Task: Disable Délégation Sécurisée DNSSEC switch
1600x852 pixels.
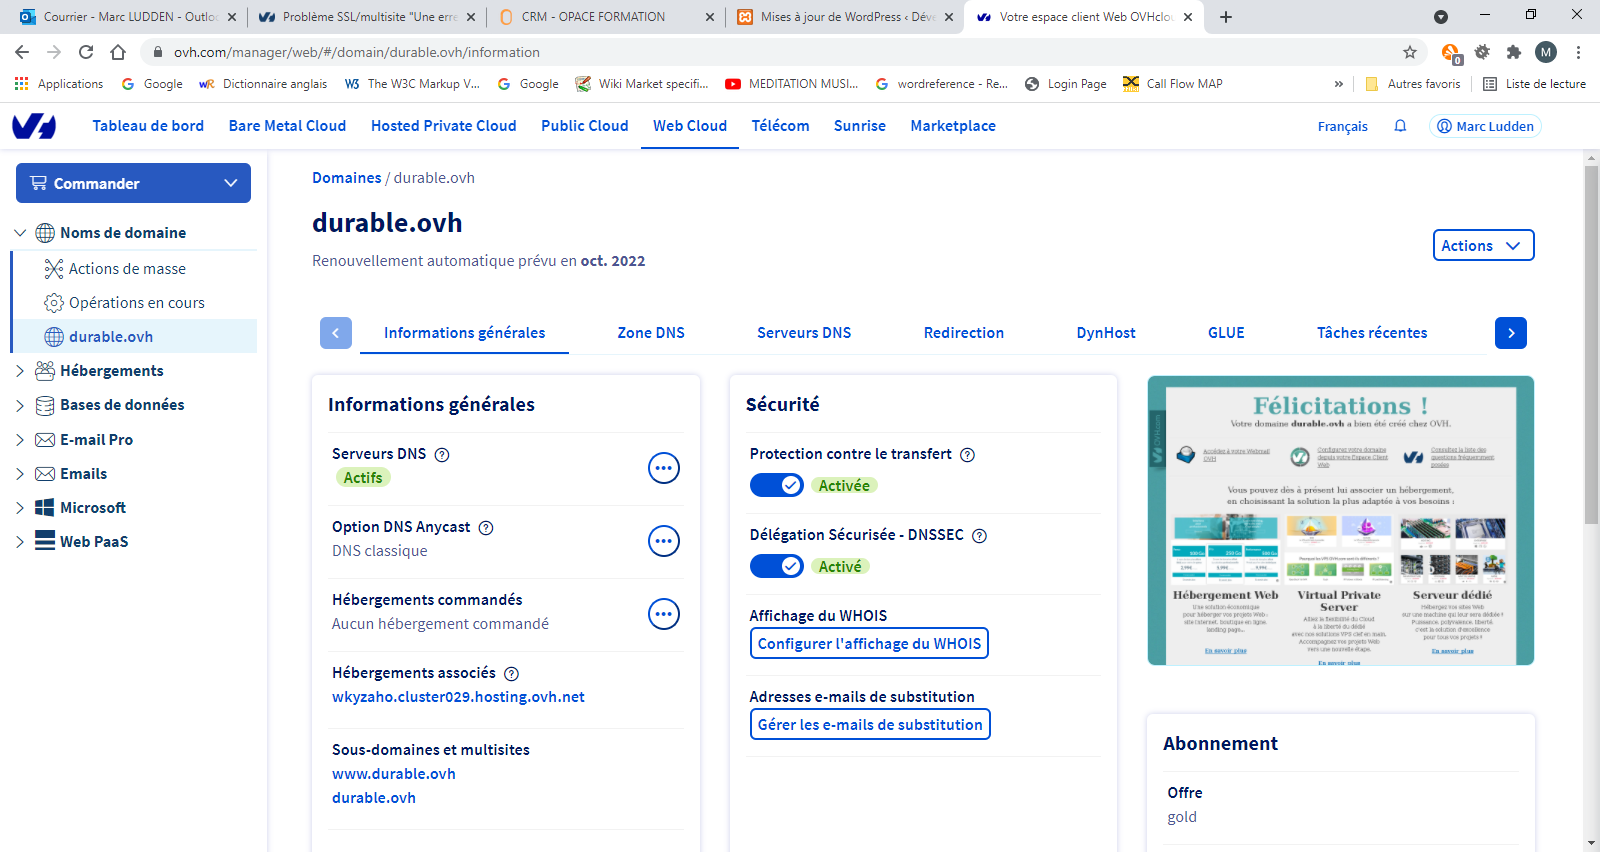Action: coord(776,566)
